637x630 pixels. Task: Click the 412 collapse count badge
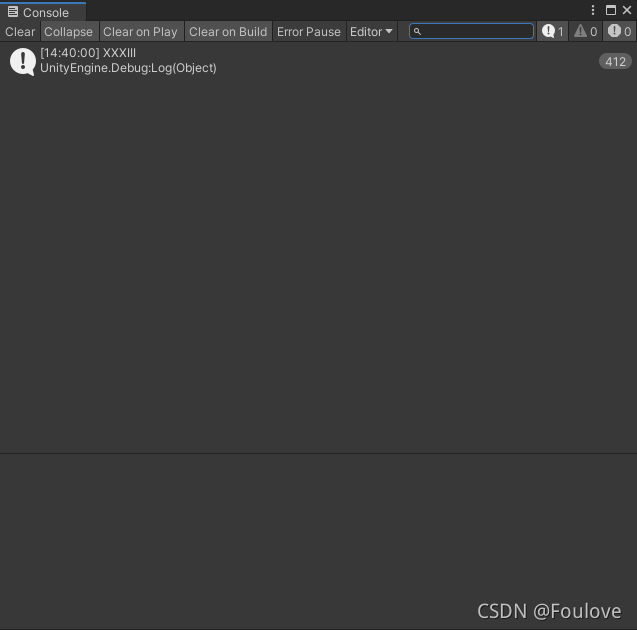tap(615, 61)
